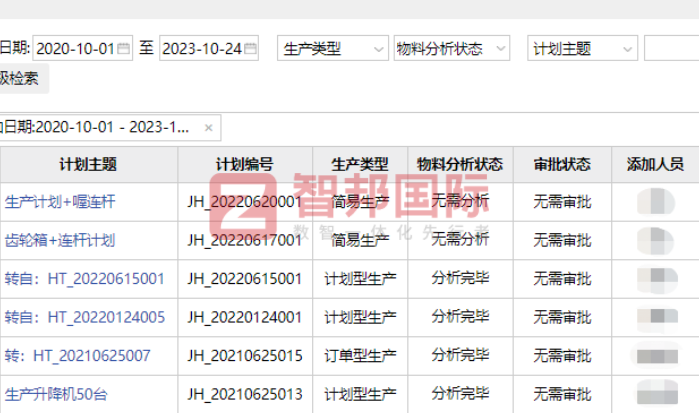Screen dimensions: 699x413
Task: Open plan 转：HT_20210625007
Action: pos(78,355)
